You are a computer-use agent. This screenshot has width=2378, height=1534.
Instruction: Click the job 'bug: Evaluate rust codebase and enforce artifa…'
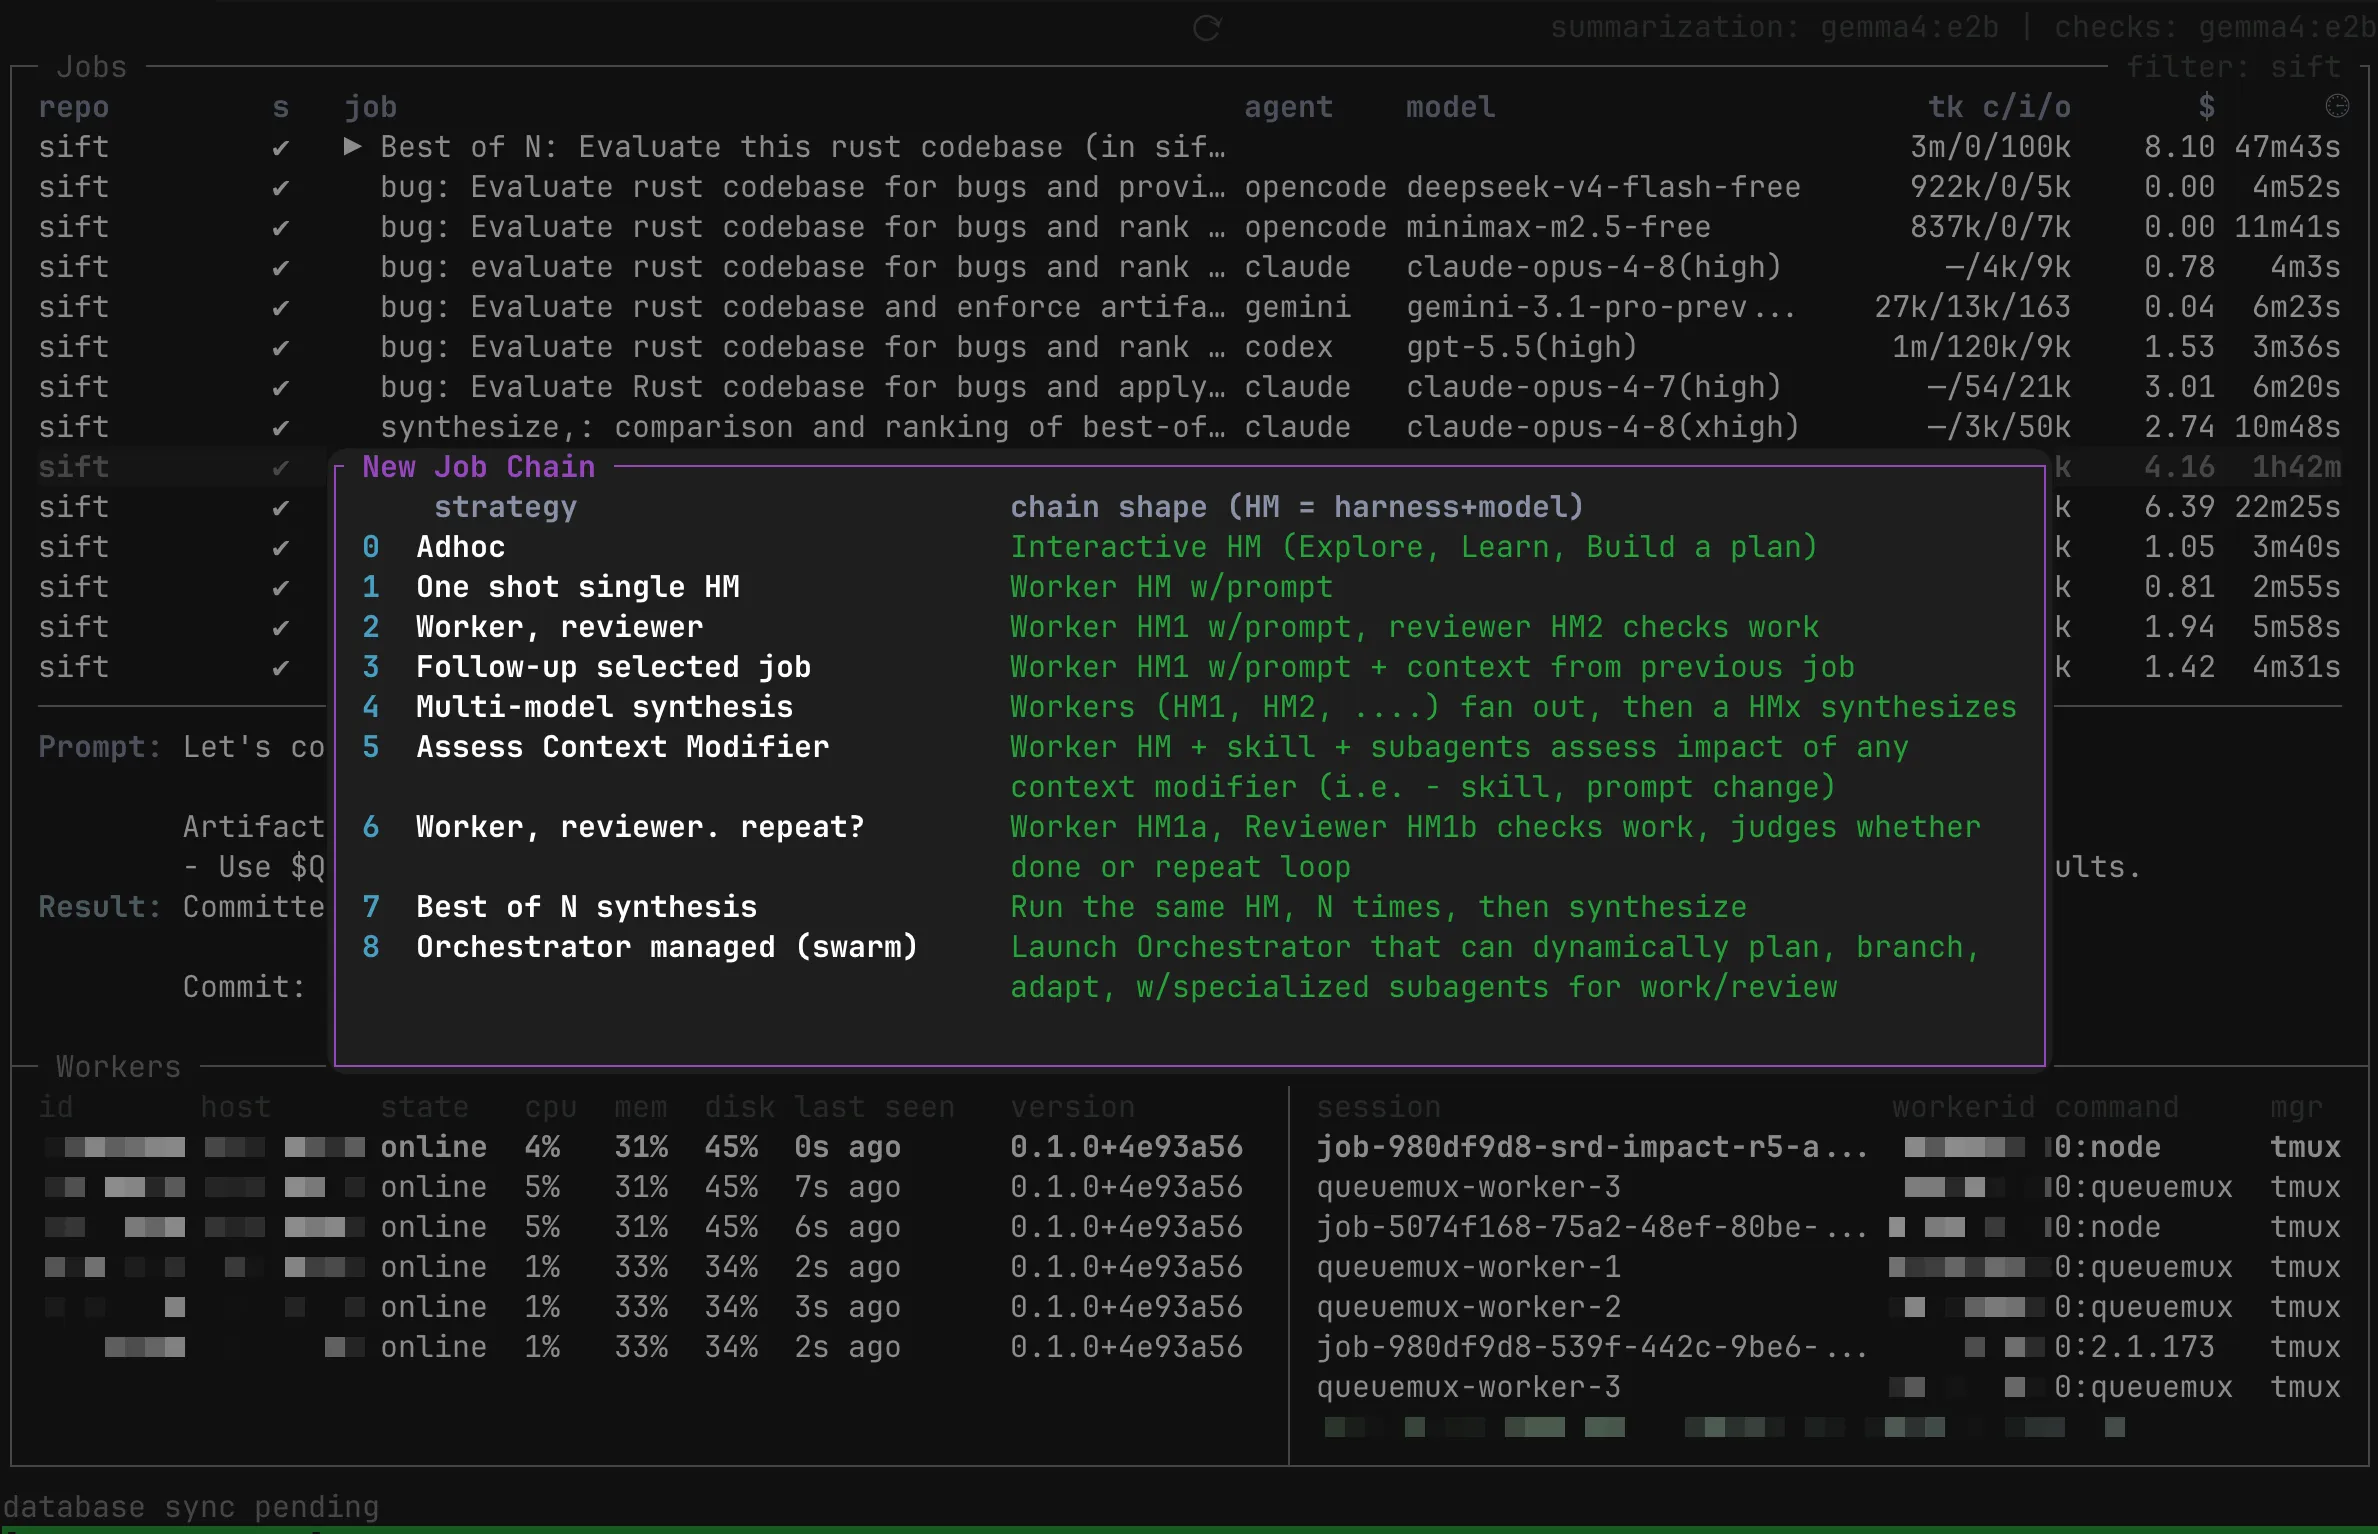point(803,307)
